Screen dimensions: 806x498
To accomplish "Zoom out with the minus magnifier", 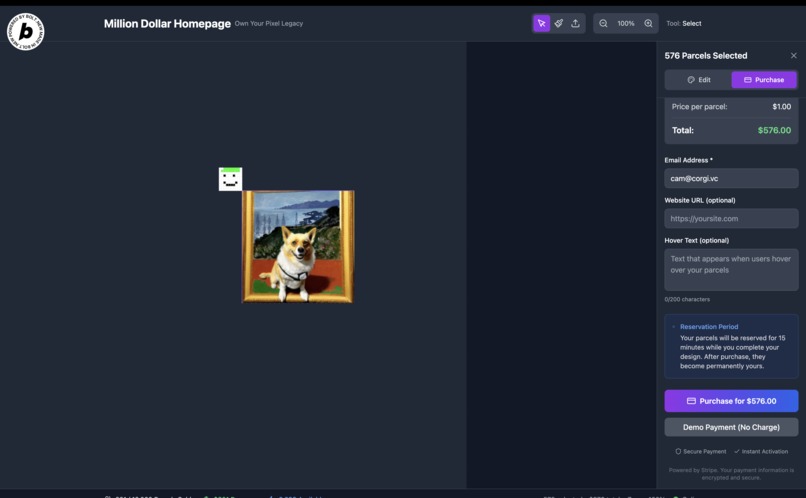I will (x=603, y=23).
